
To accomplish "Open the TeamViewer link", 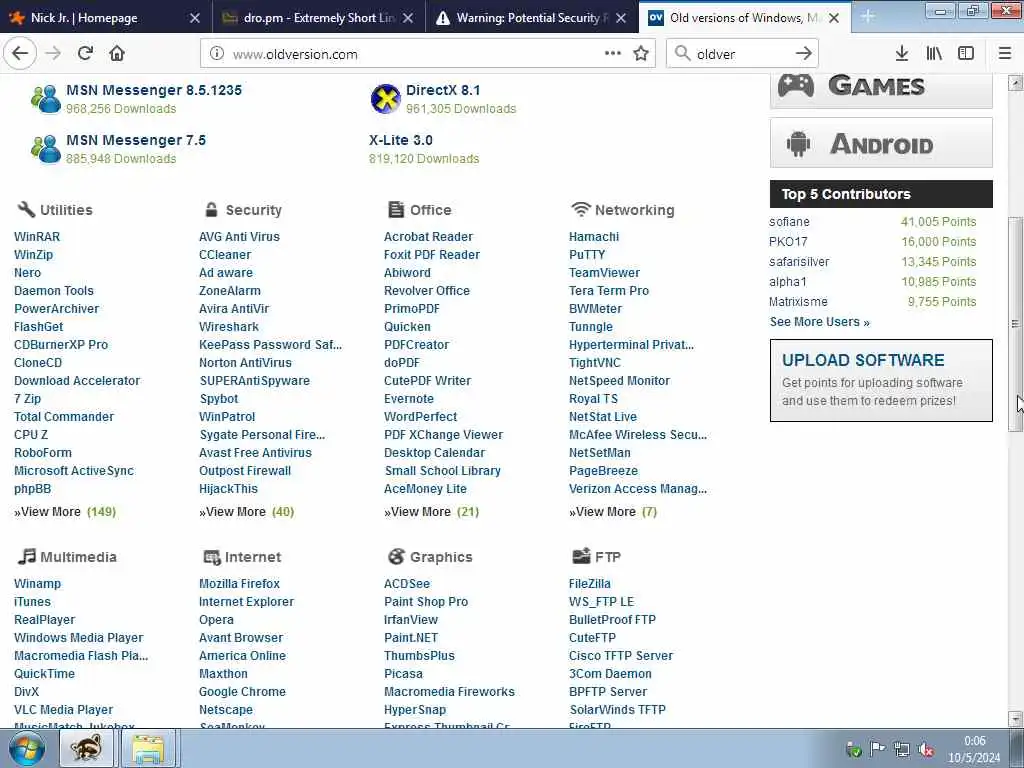I will coord(604,272).
